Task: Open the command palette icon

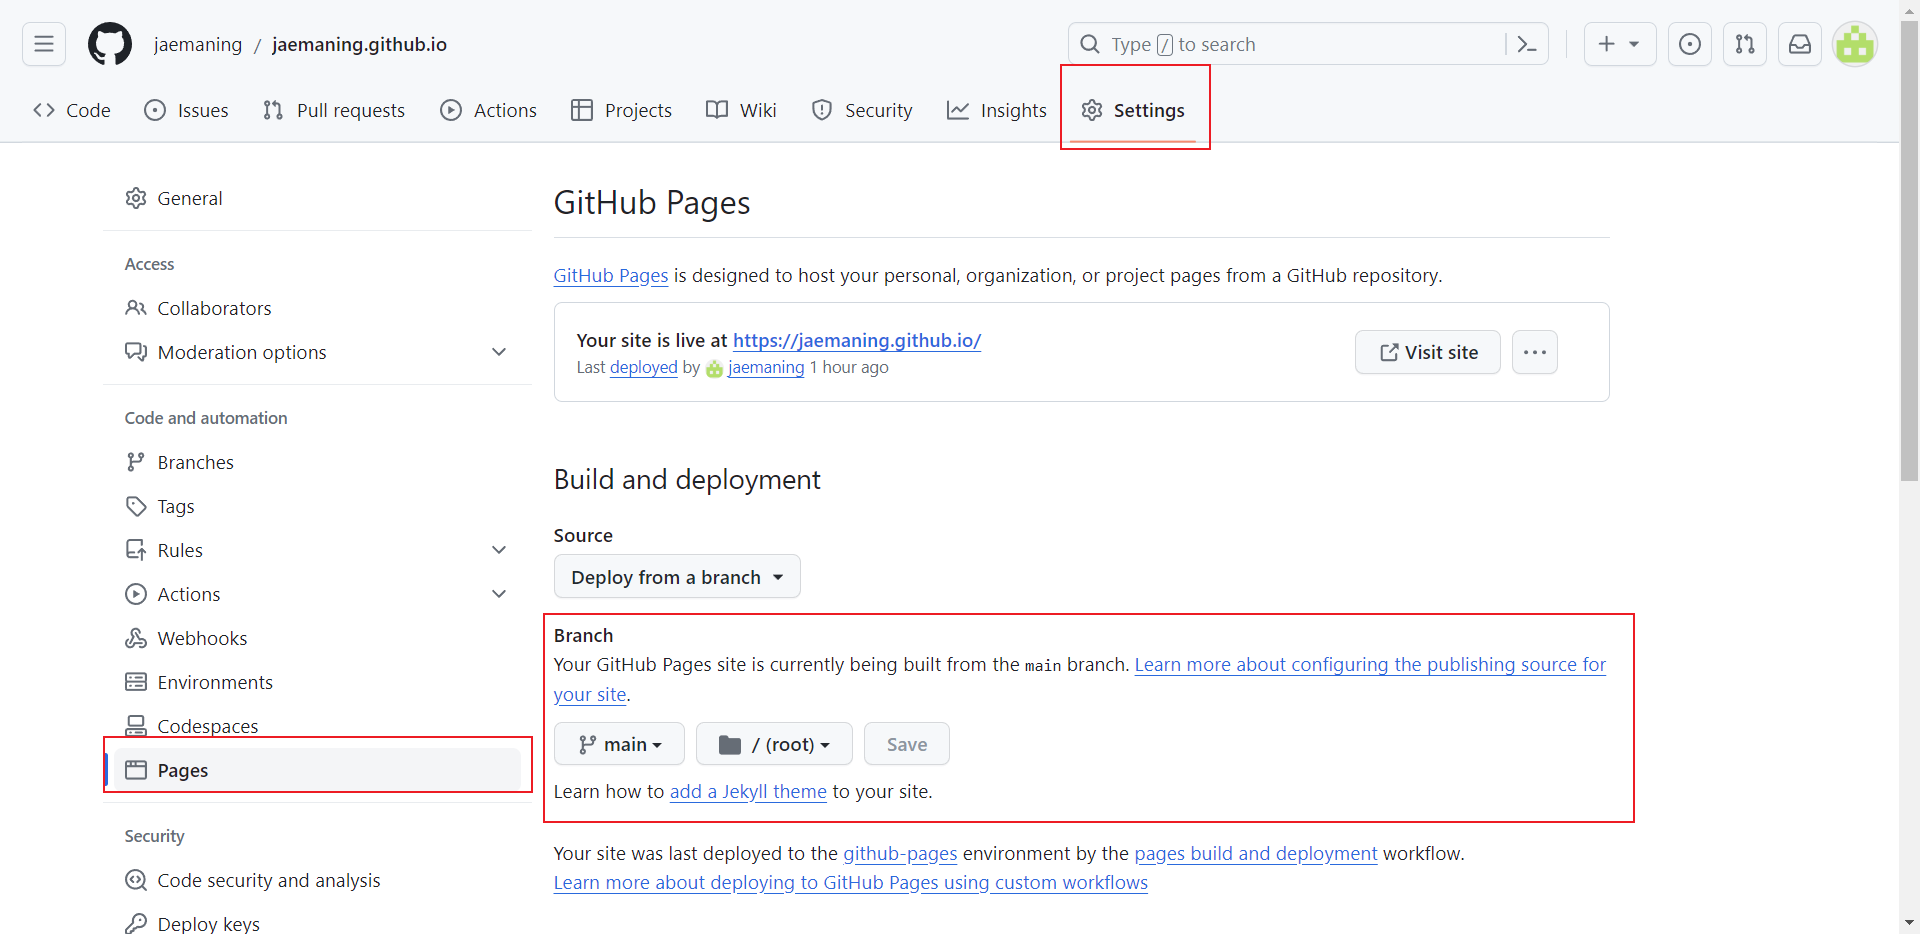Action: [1527, 44]
